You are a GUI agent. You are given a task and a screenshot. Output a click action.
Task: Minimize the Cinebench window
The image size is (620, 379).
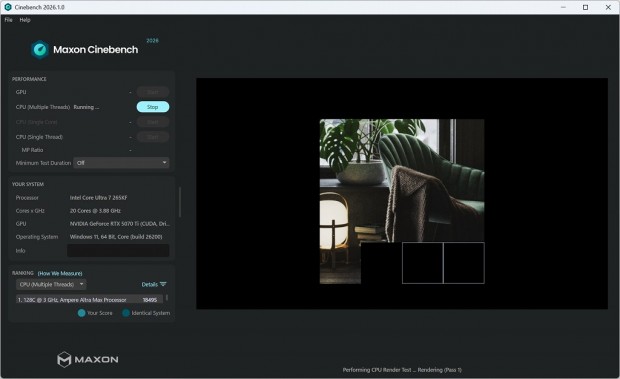click(563, 7)
